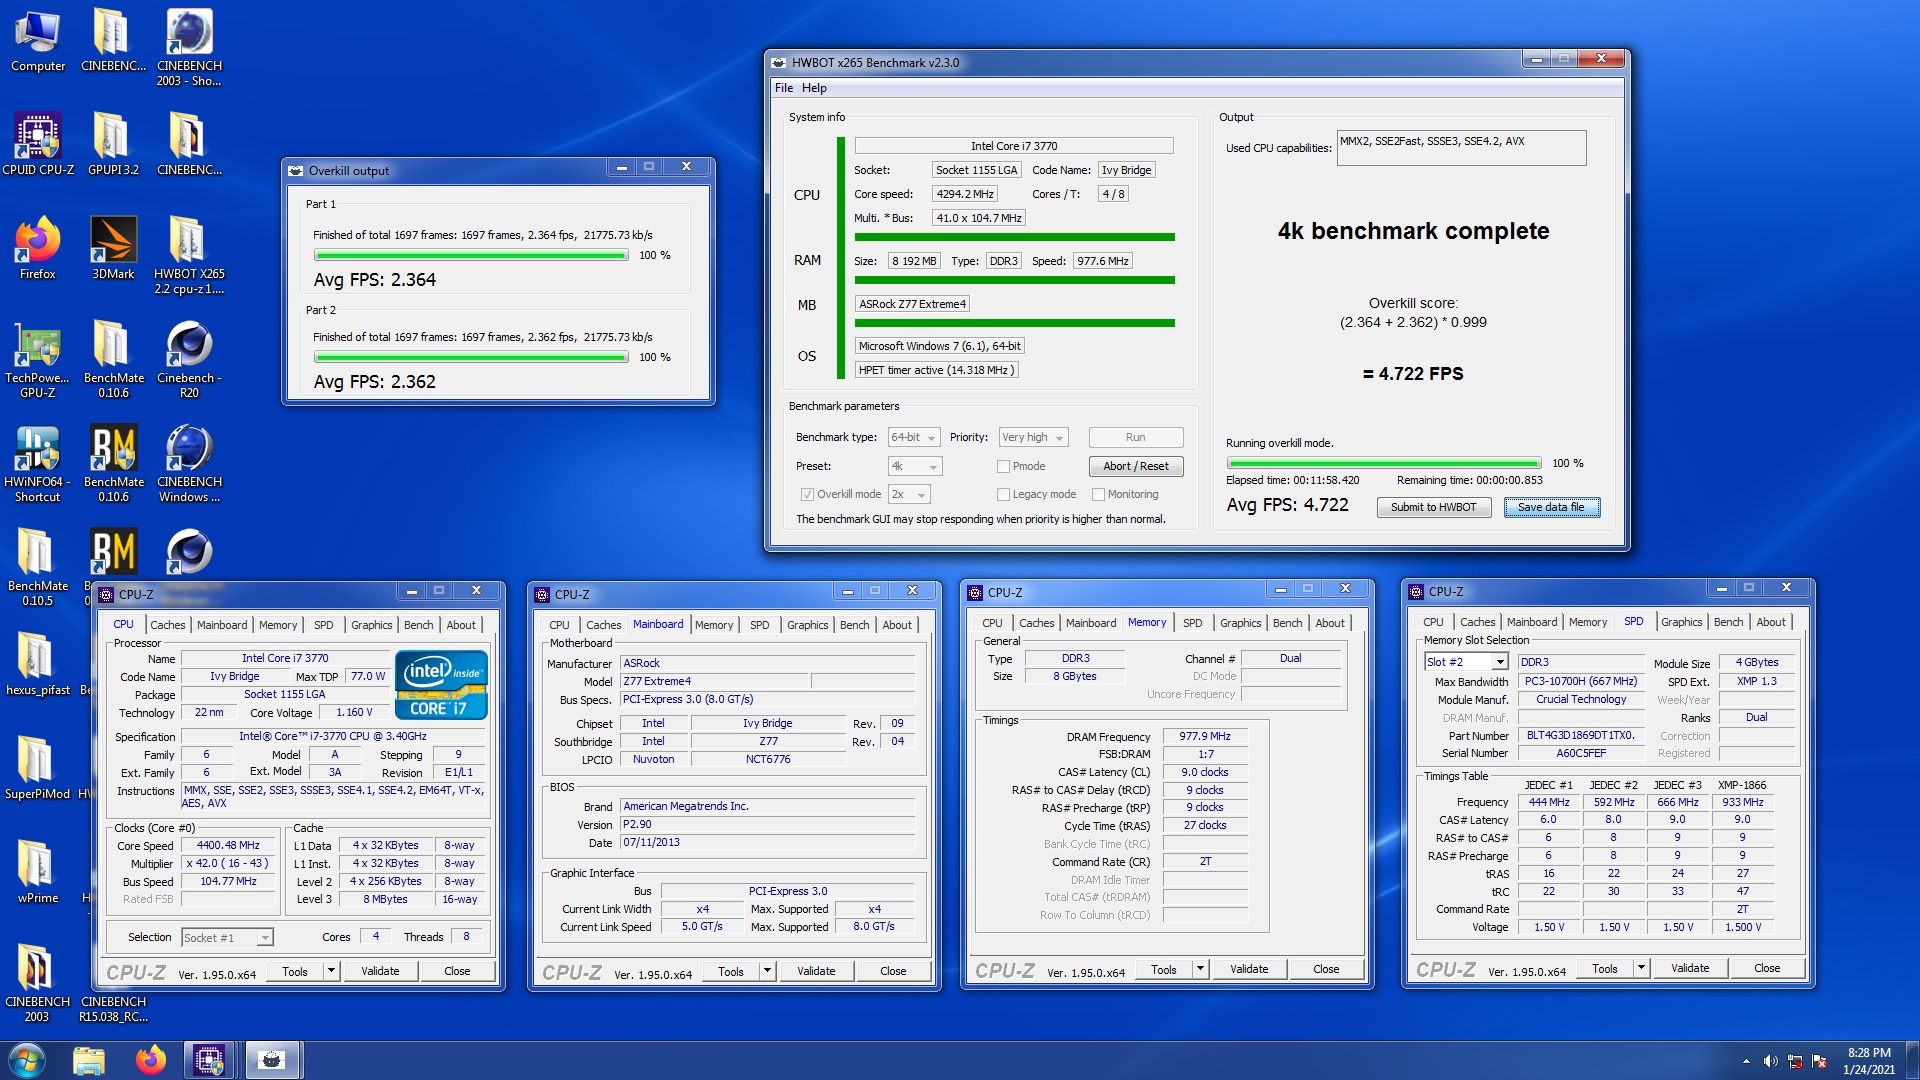The height and width of the screenshot is (1080, 1920).
Task: Open BenchMate 0.10.5 folder icon
Action: 38,567
